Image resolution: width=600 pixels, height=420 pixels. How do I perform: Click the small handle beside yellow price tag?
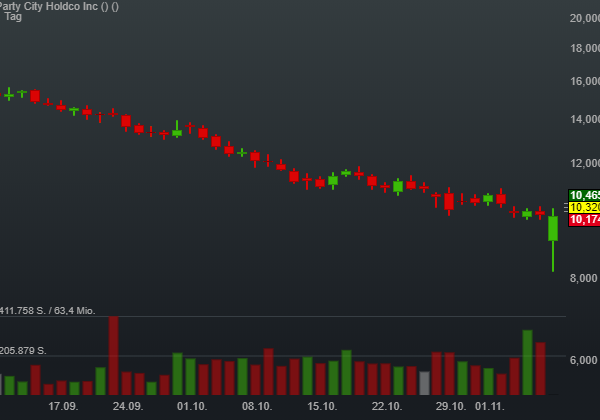(566, 208)
